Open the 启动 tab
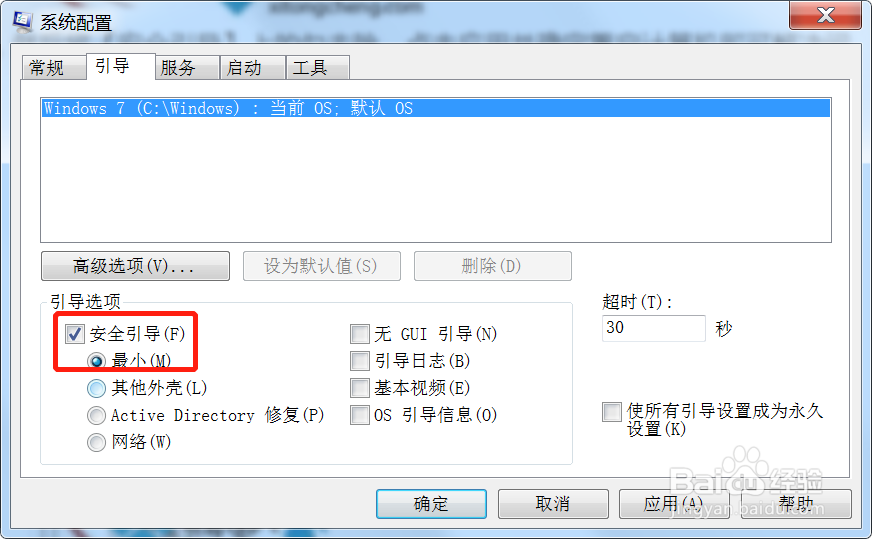This screenshot has width=872, height=539. pos(244,68)
